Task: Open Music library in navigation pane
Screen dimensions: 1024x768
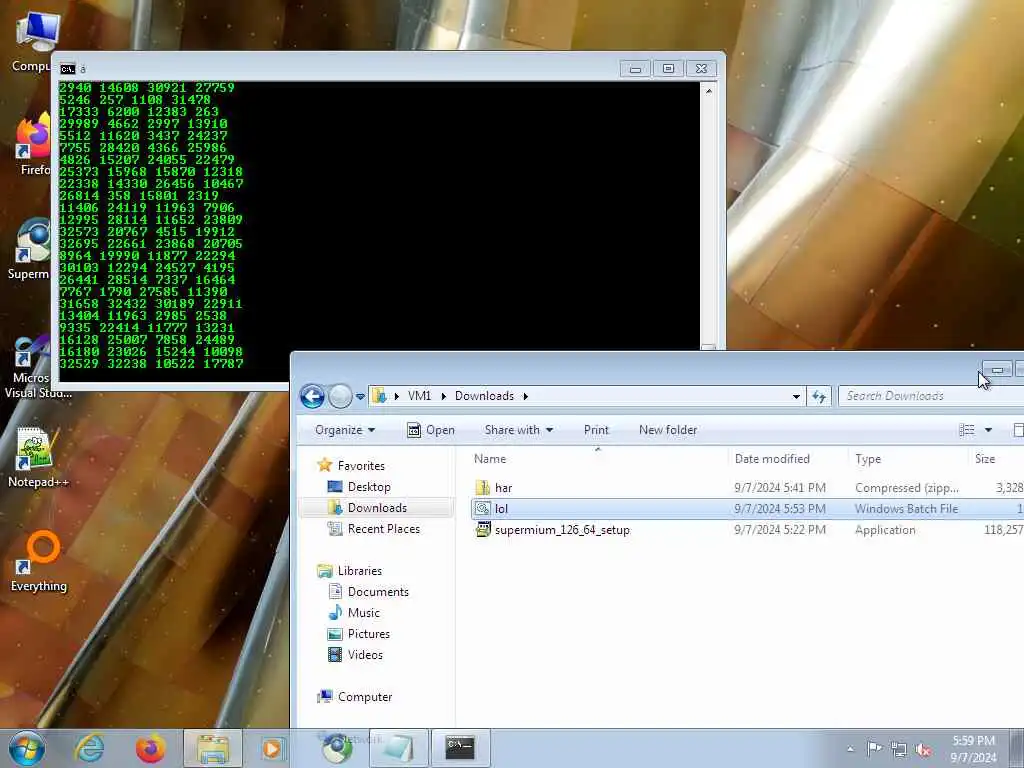Action: click(x=363, y=613)
